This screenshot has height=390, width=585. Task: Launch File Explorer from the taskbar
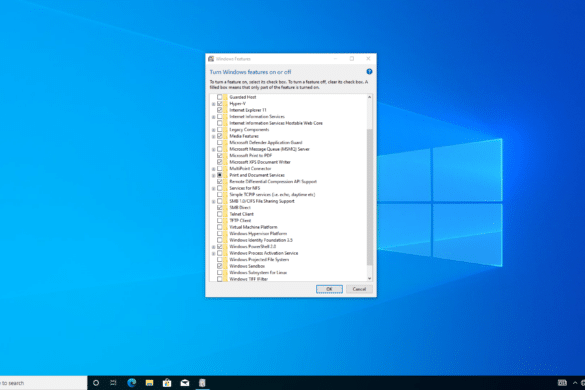point(149,383)
